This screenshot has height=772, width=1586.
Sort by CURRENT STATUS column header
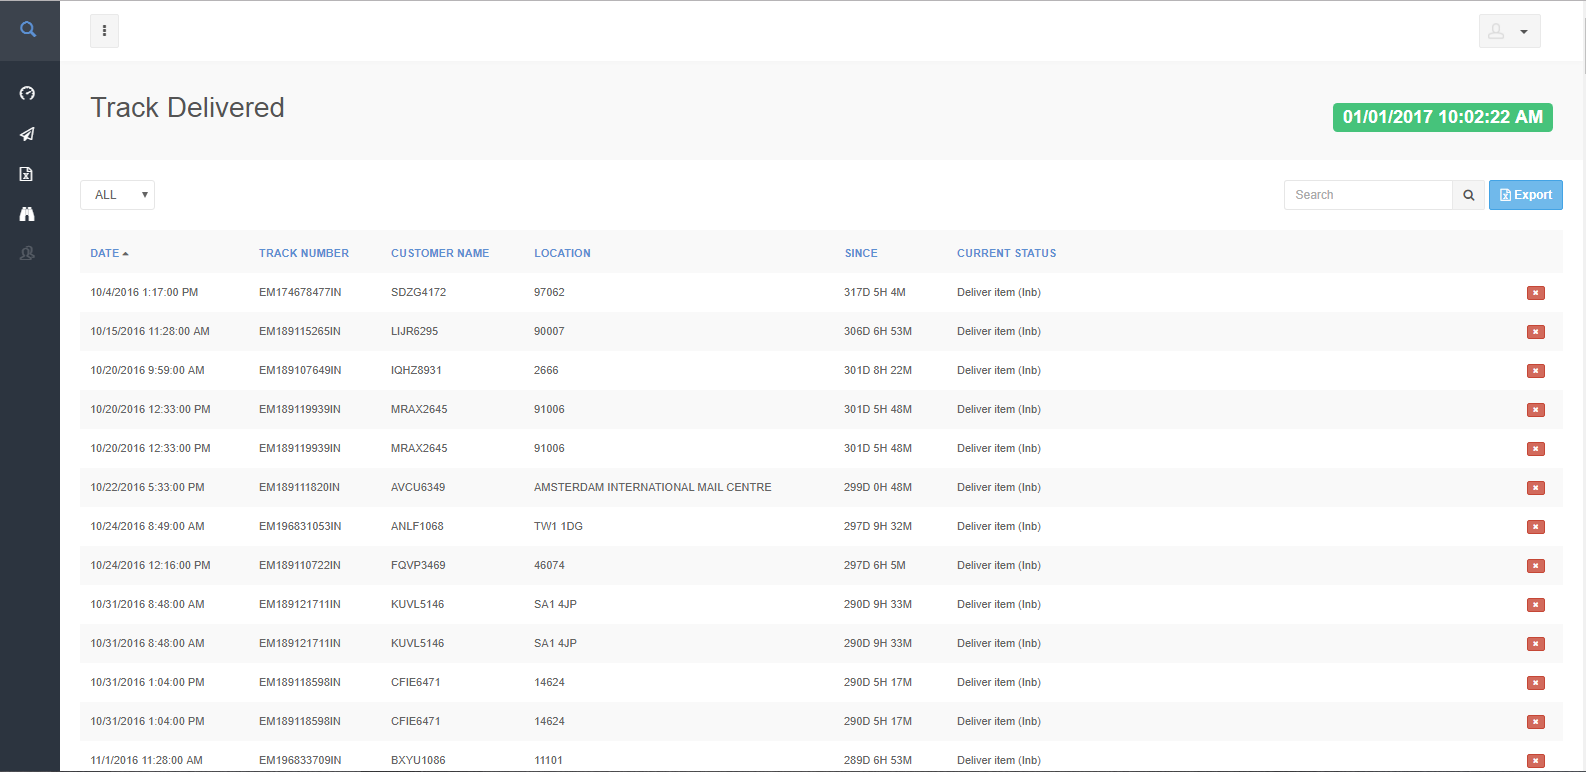1006,253
